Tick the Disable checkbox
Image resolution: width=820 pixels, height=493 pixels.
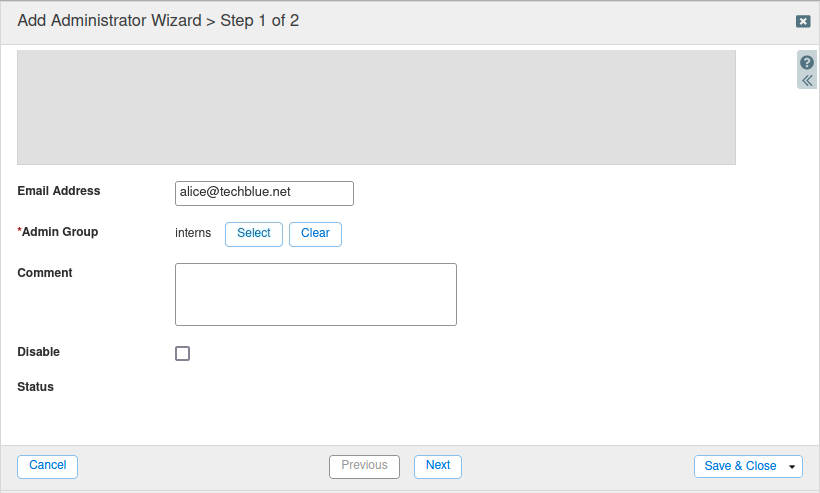coord(182,353)
